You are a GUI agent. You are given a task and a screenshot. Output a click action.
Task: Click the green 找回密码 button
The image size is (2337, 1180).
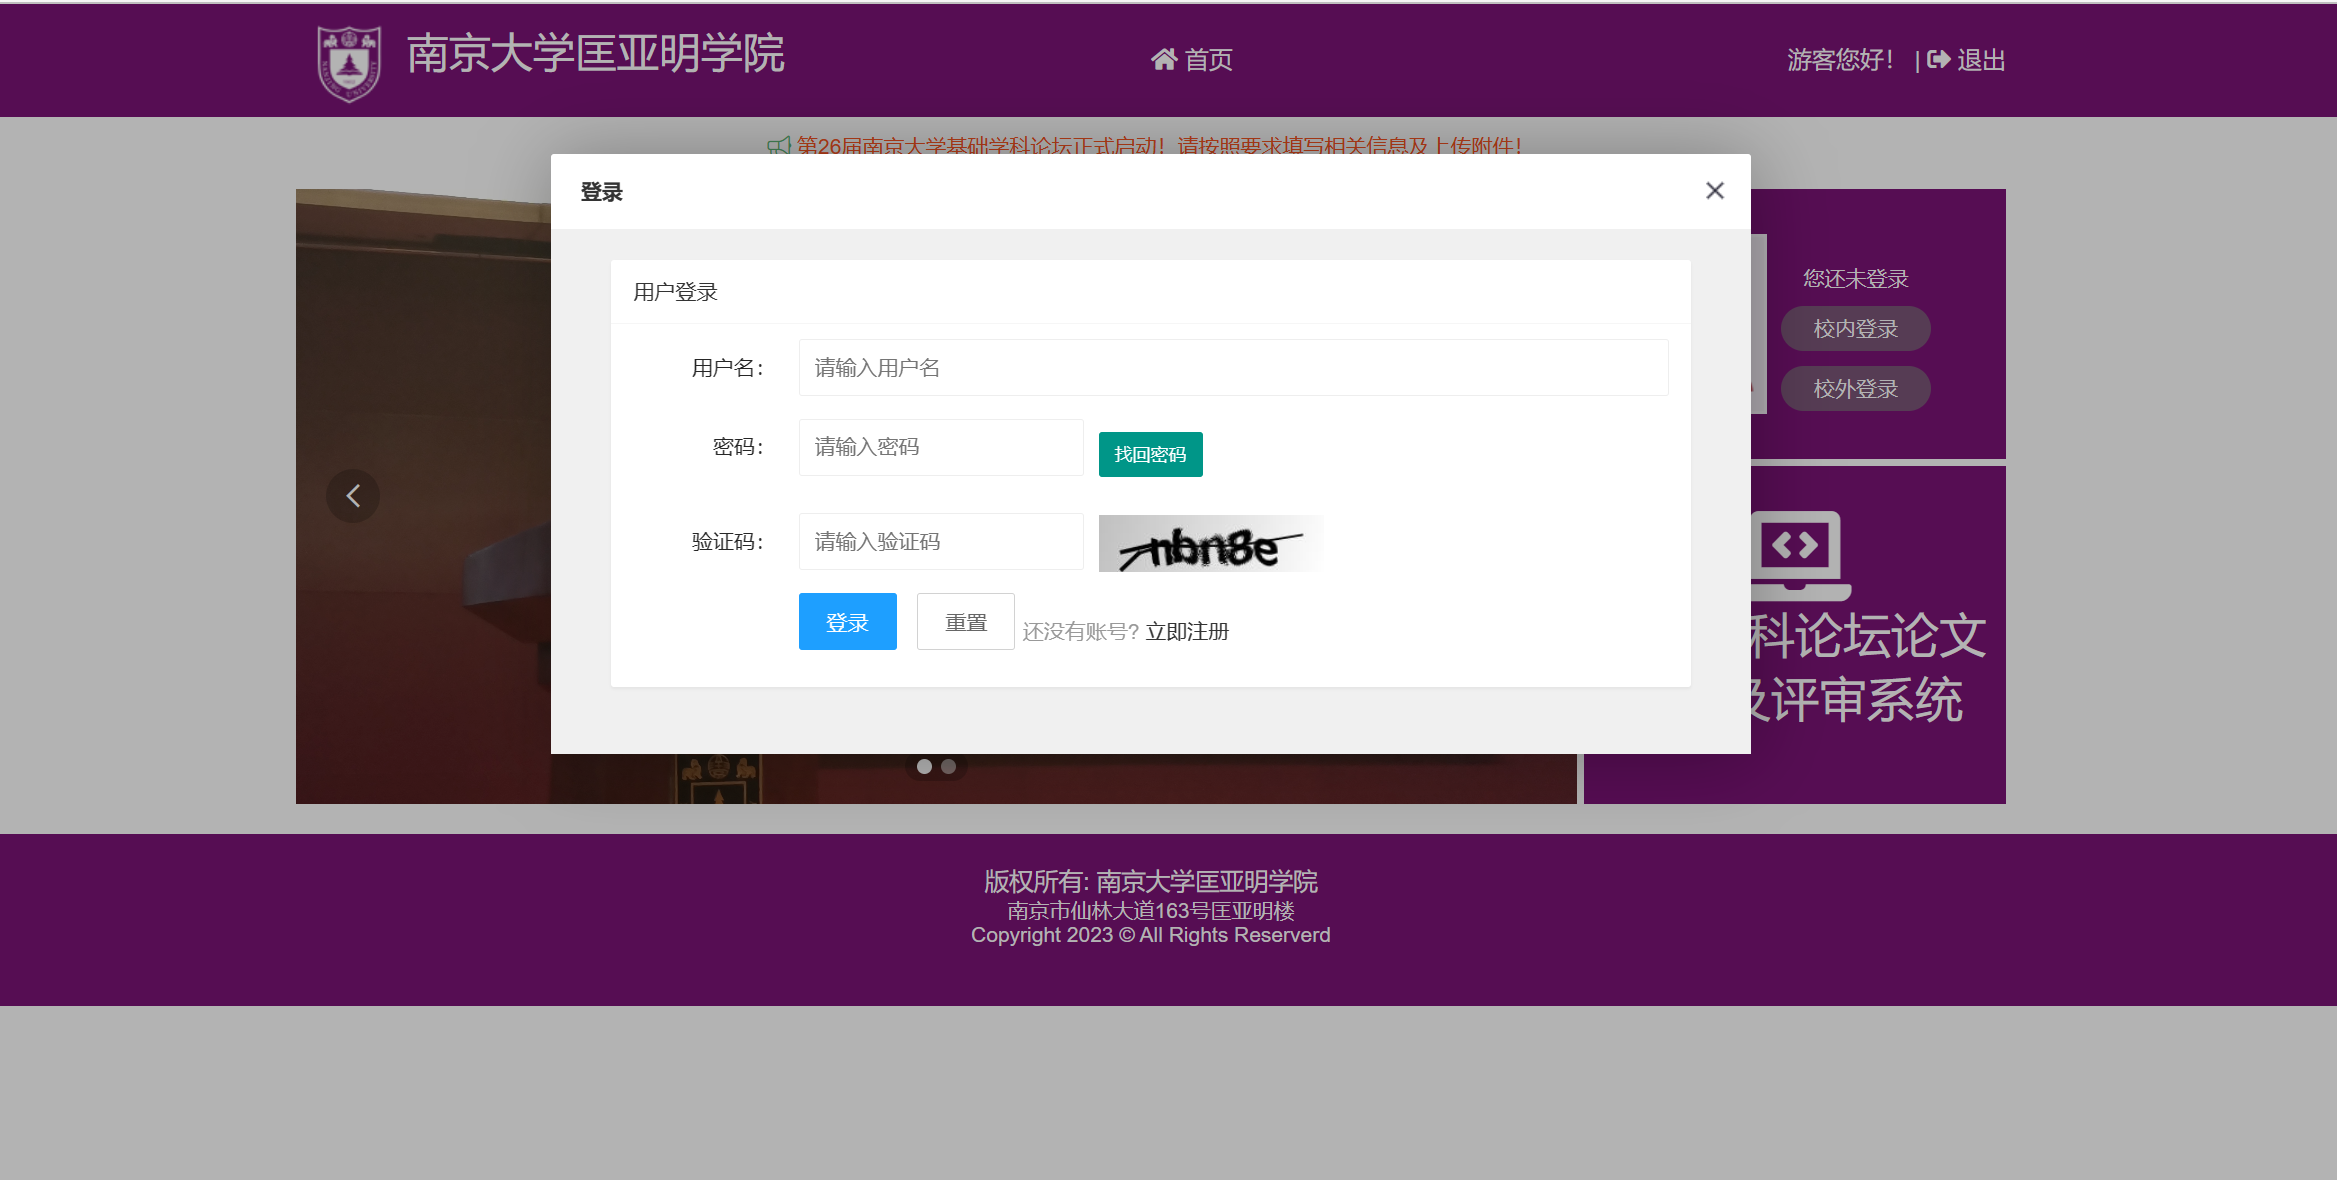(1150, 455)
